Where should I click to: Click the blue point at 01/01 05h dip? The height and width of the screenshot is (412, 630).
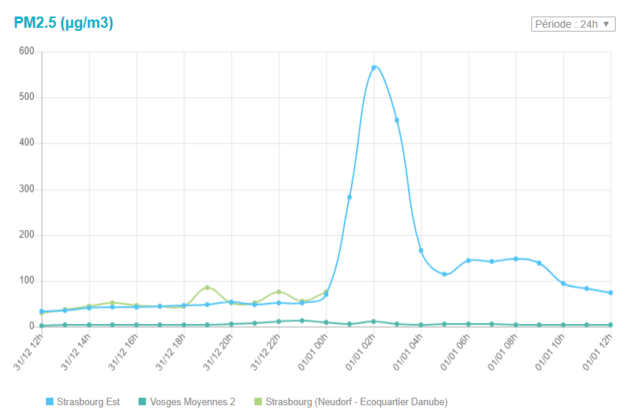pyautogui.click(x=444, y=274)
